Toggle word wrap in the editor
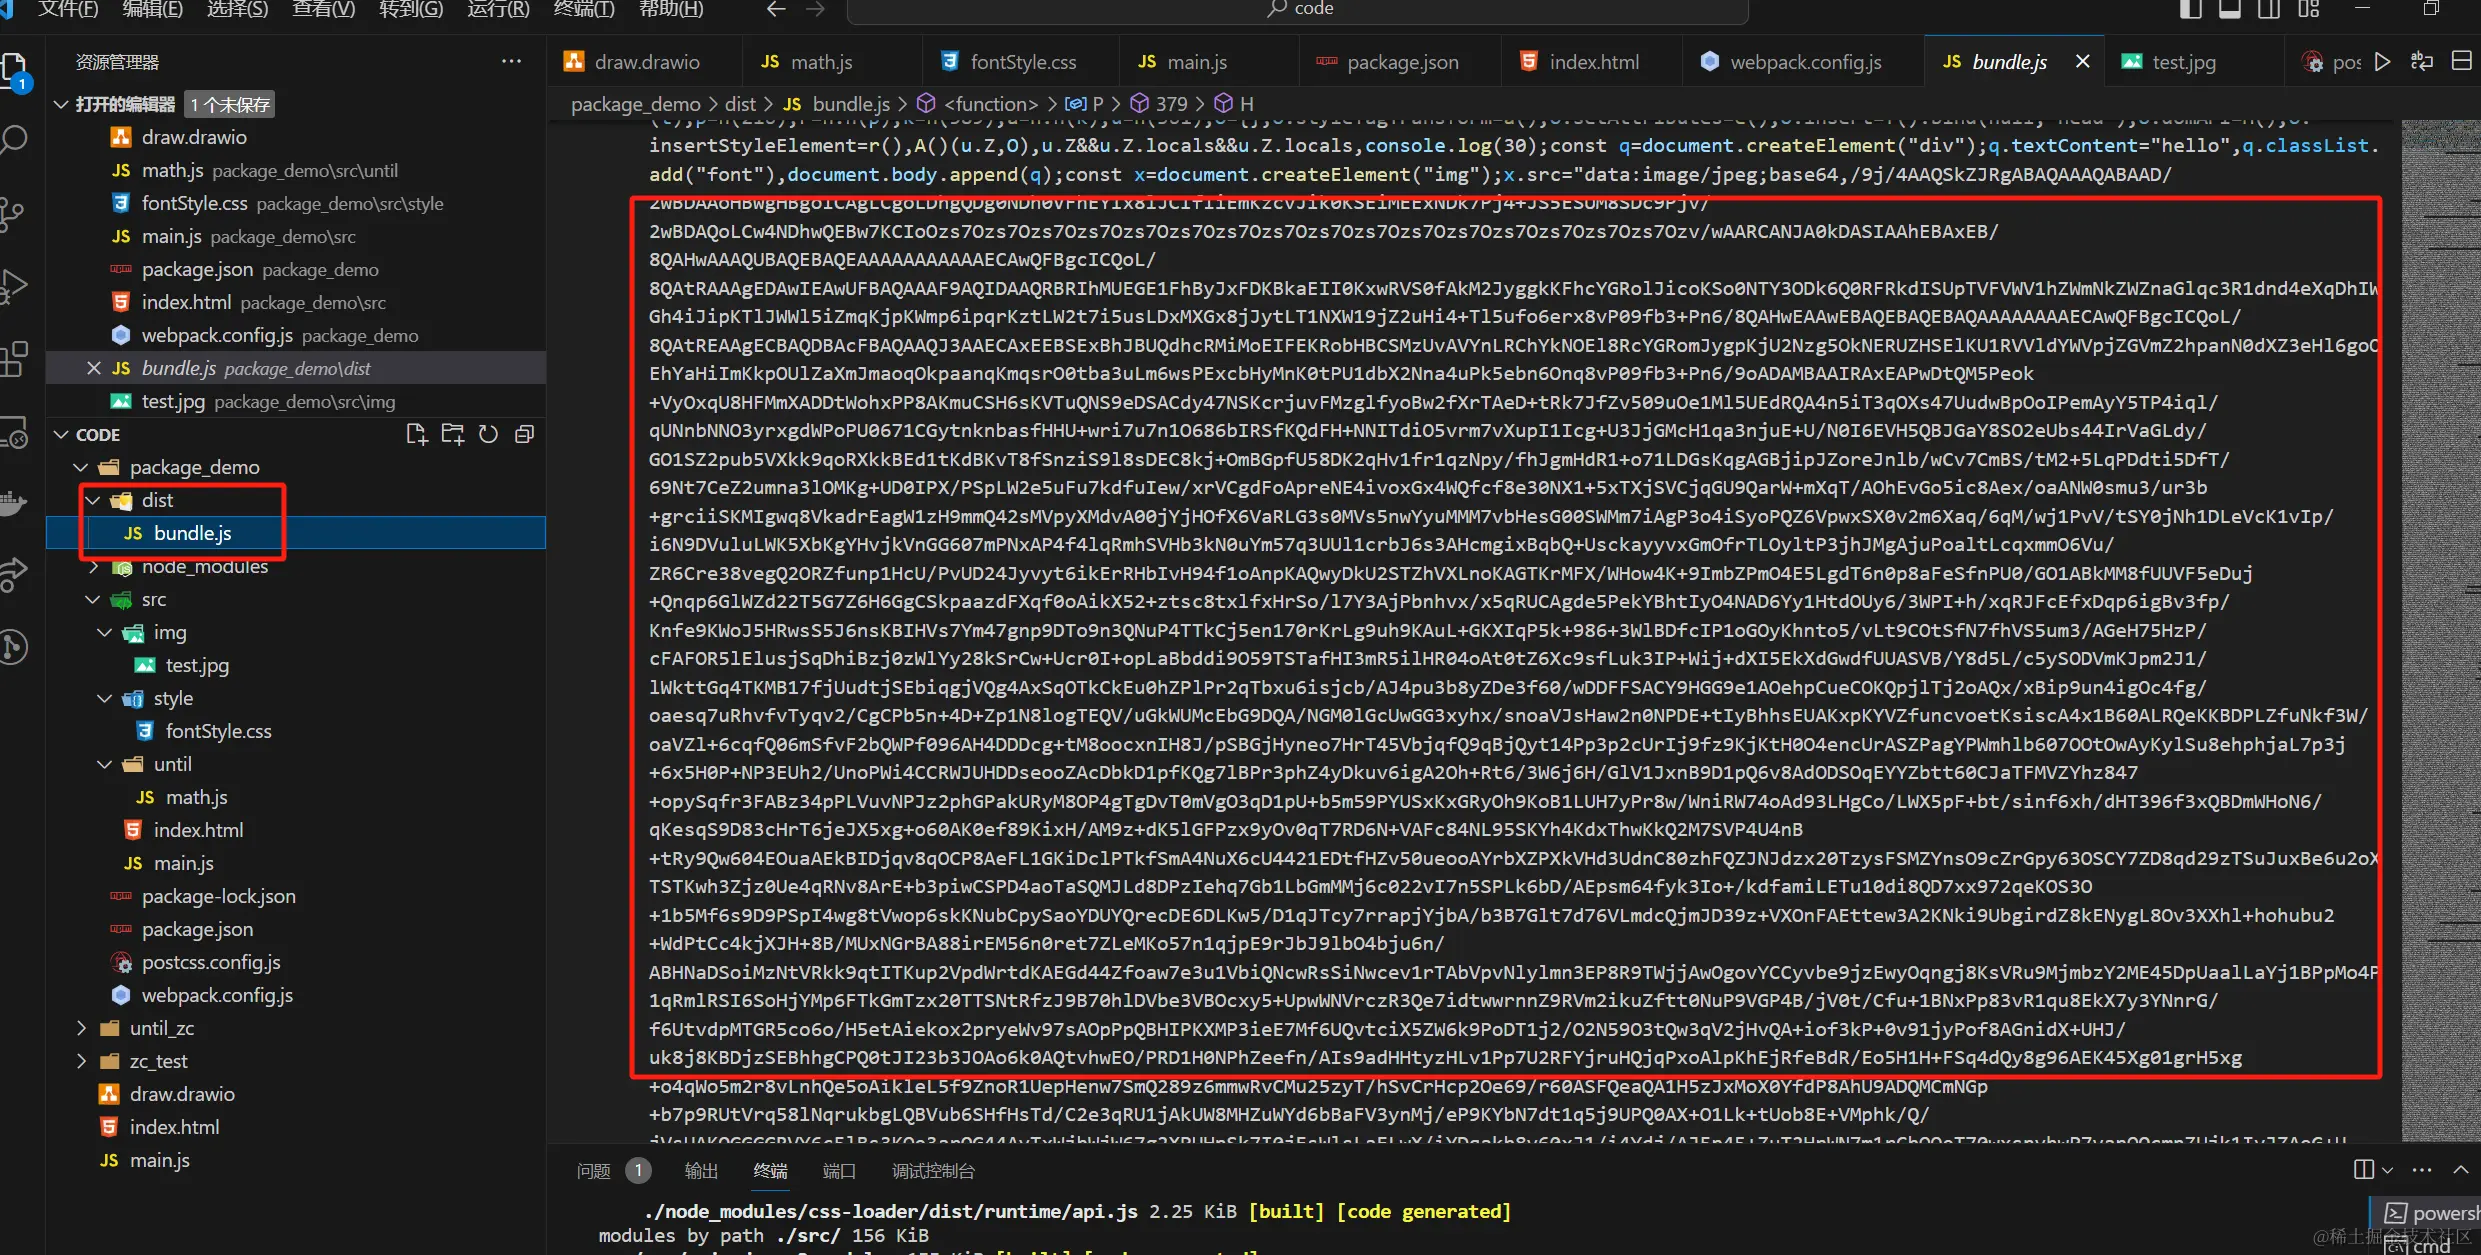Image resolution: width=2481 pixels, height=1255 pixels. pyautogui.click(x=2422, y=62)
